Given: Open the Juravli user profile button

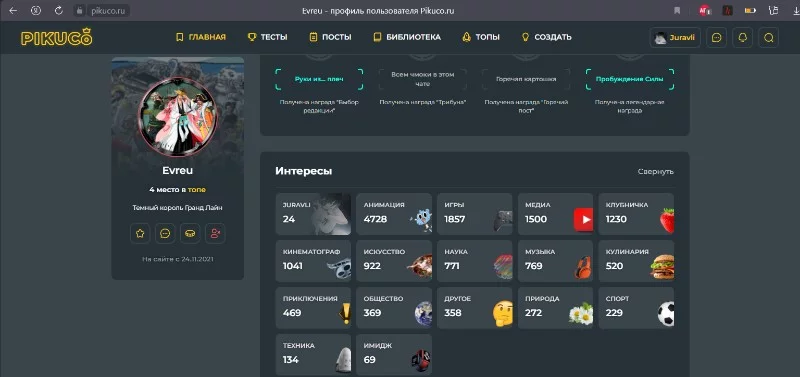Looking at the screenshot, I should pos(675,38).
